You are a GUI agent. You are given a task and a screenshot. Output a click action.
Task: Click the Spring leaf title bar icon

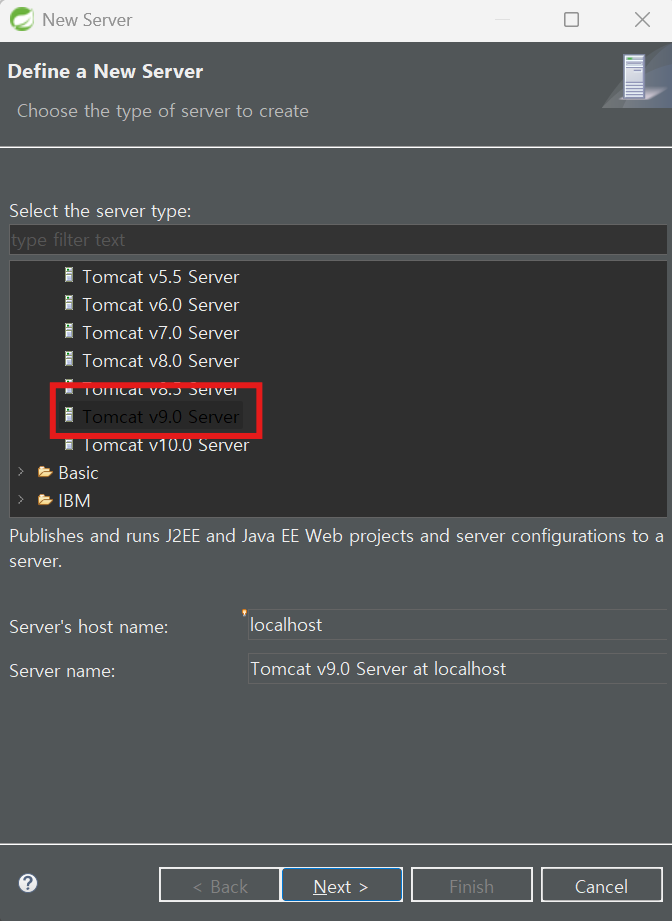click(22, 19)
